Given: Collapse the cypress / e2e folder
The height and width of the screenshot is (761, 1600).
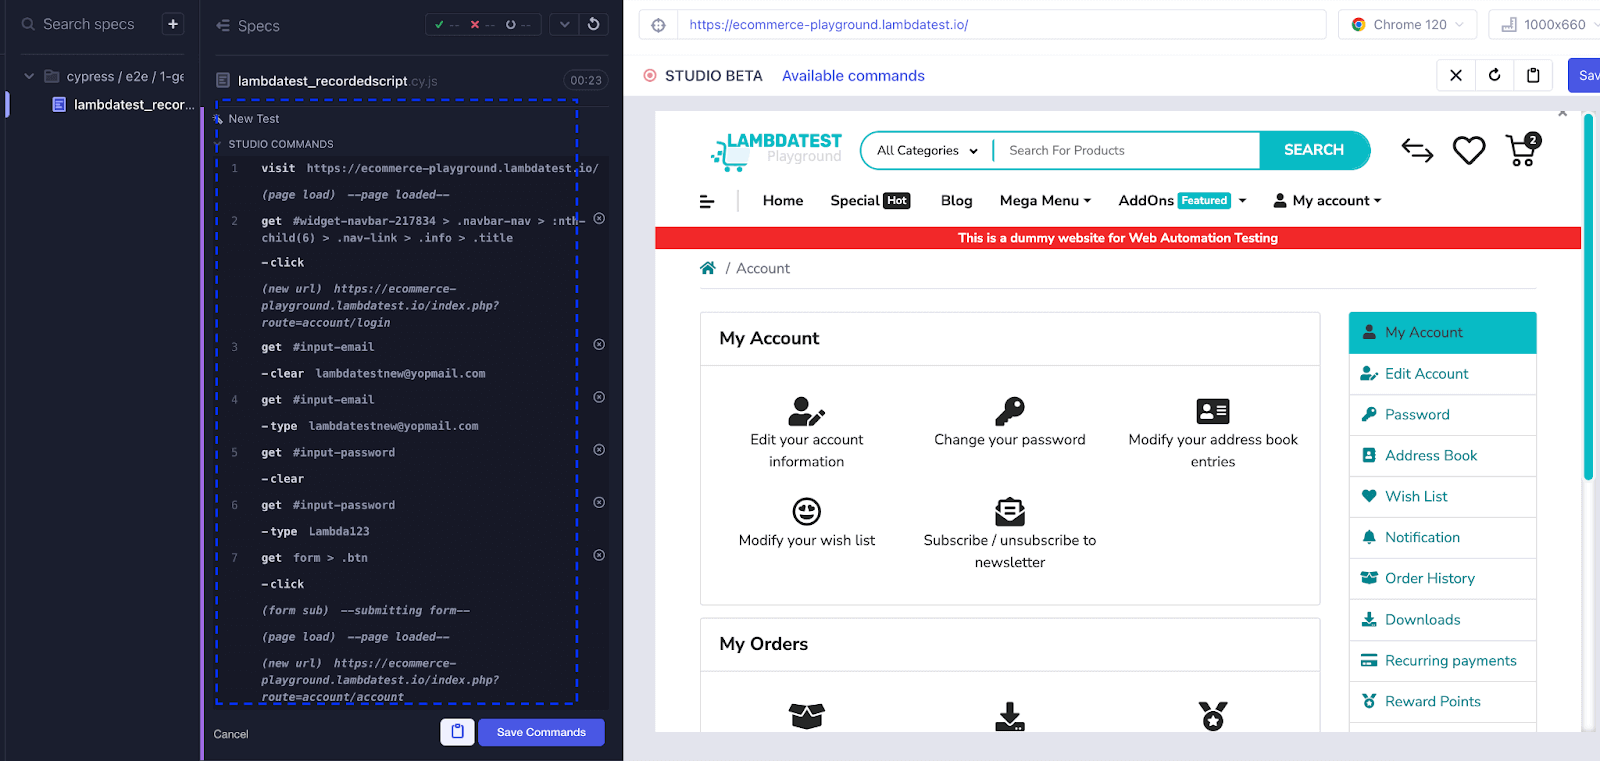Looking at the screenshot, I should point(29,76).
